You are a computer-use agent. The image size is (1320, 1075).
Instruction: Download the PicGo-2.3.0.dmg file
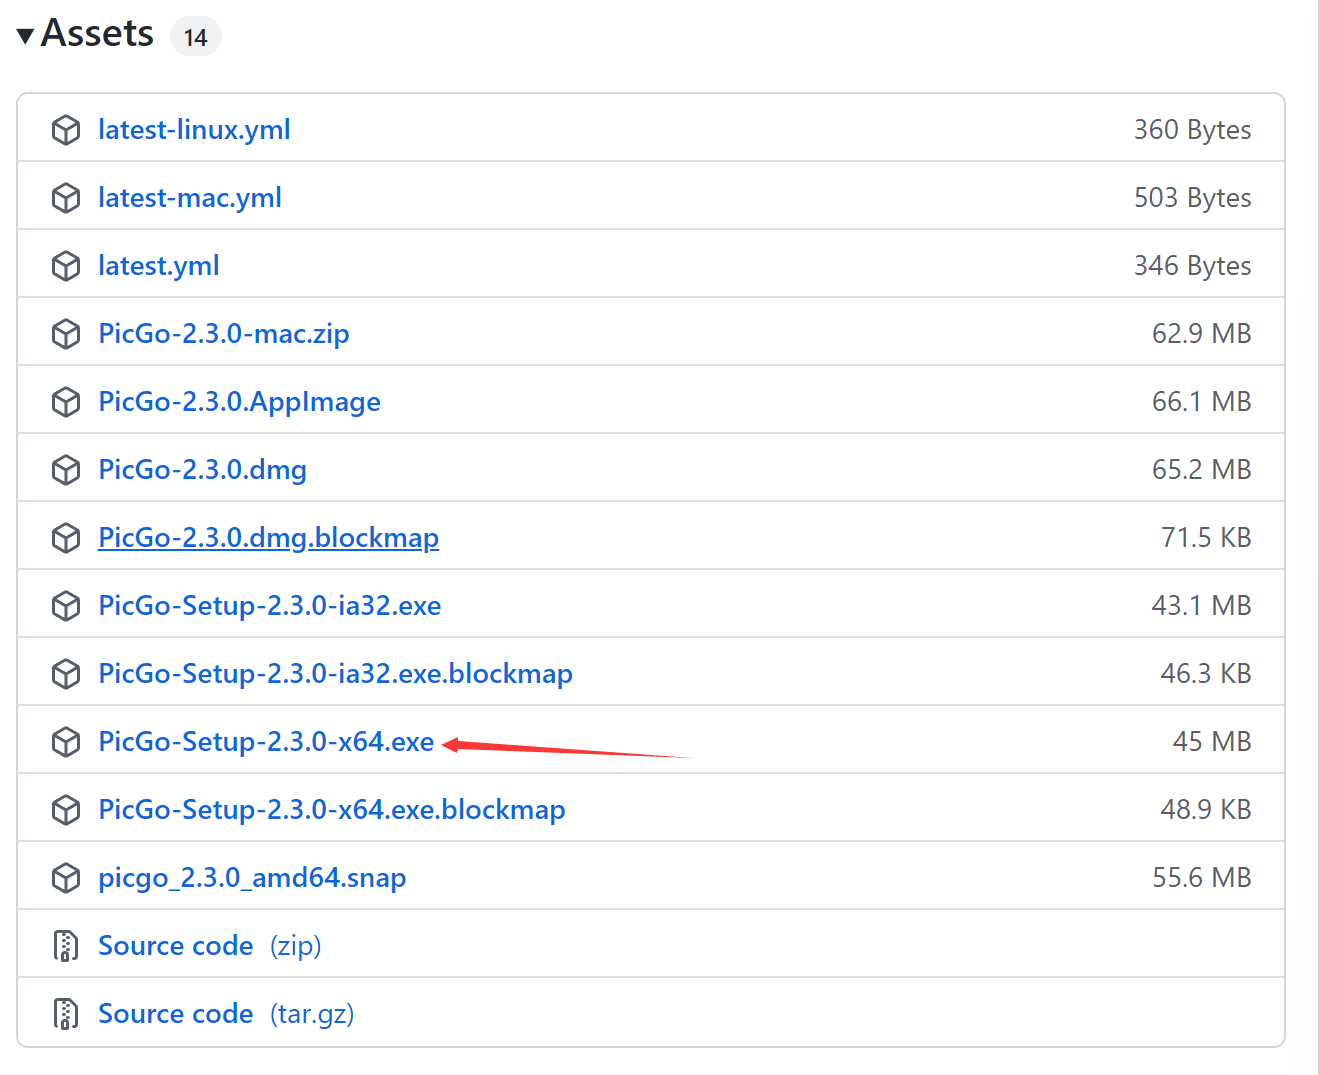(203, 470)
